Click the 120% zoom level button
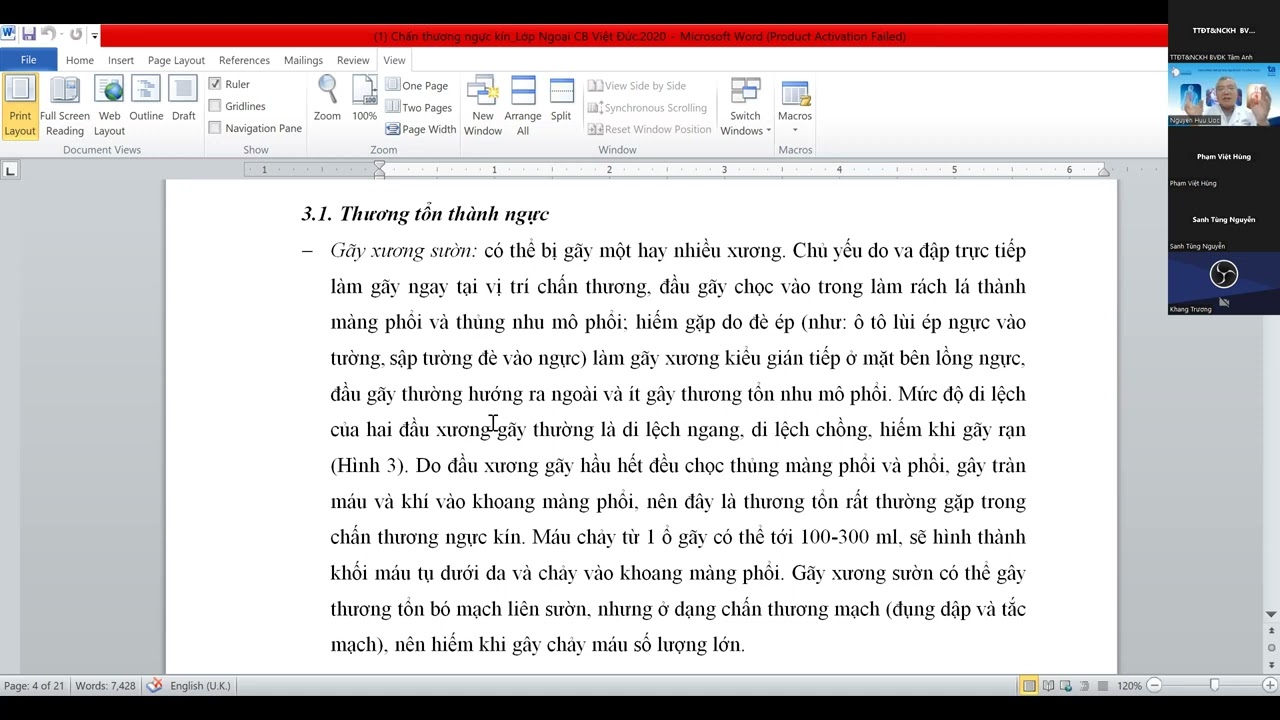 [x=1129, y=686]
